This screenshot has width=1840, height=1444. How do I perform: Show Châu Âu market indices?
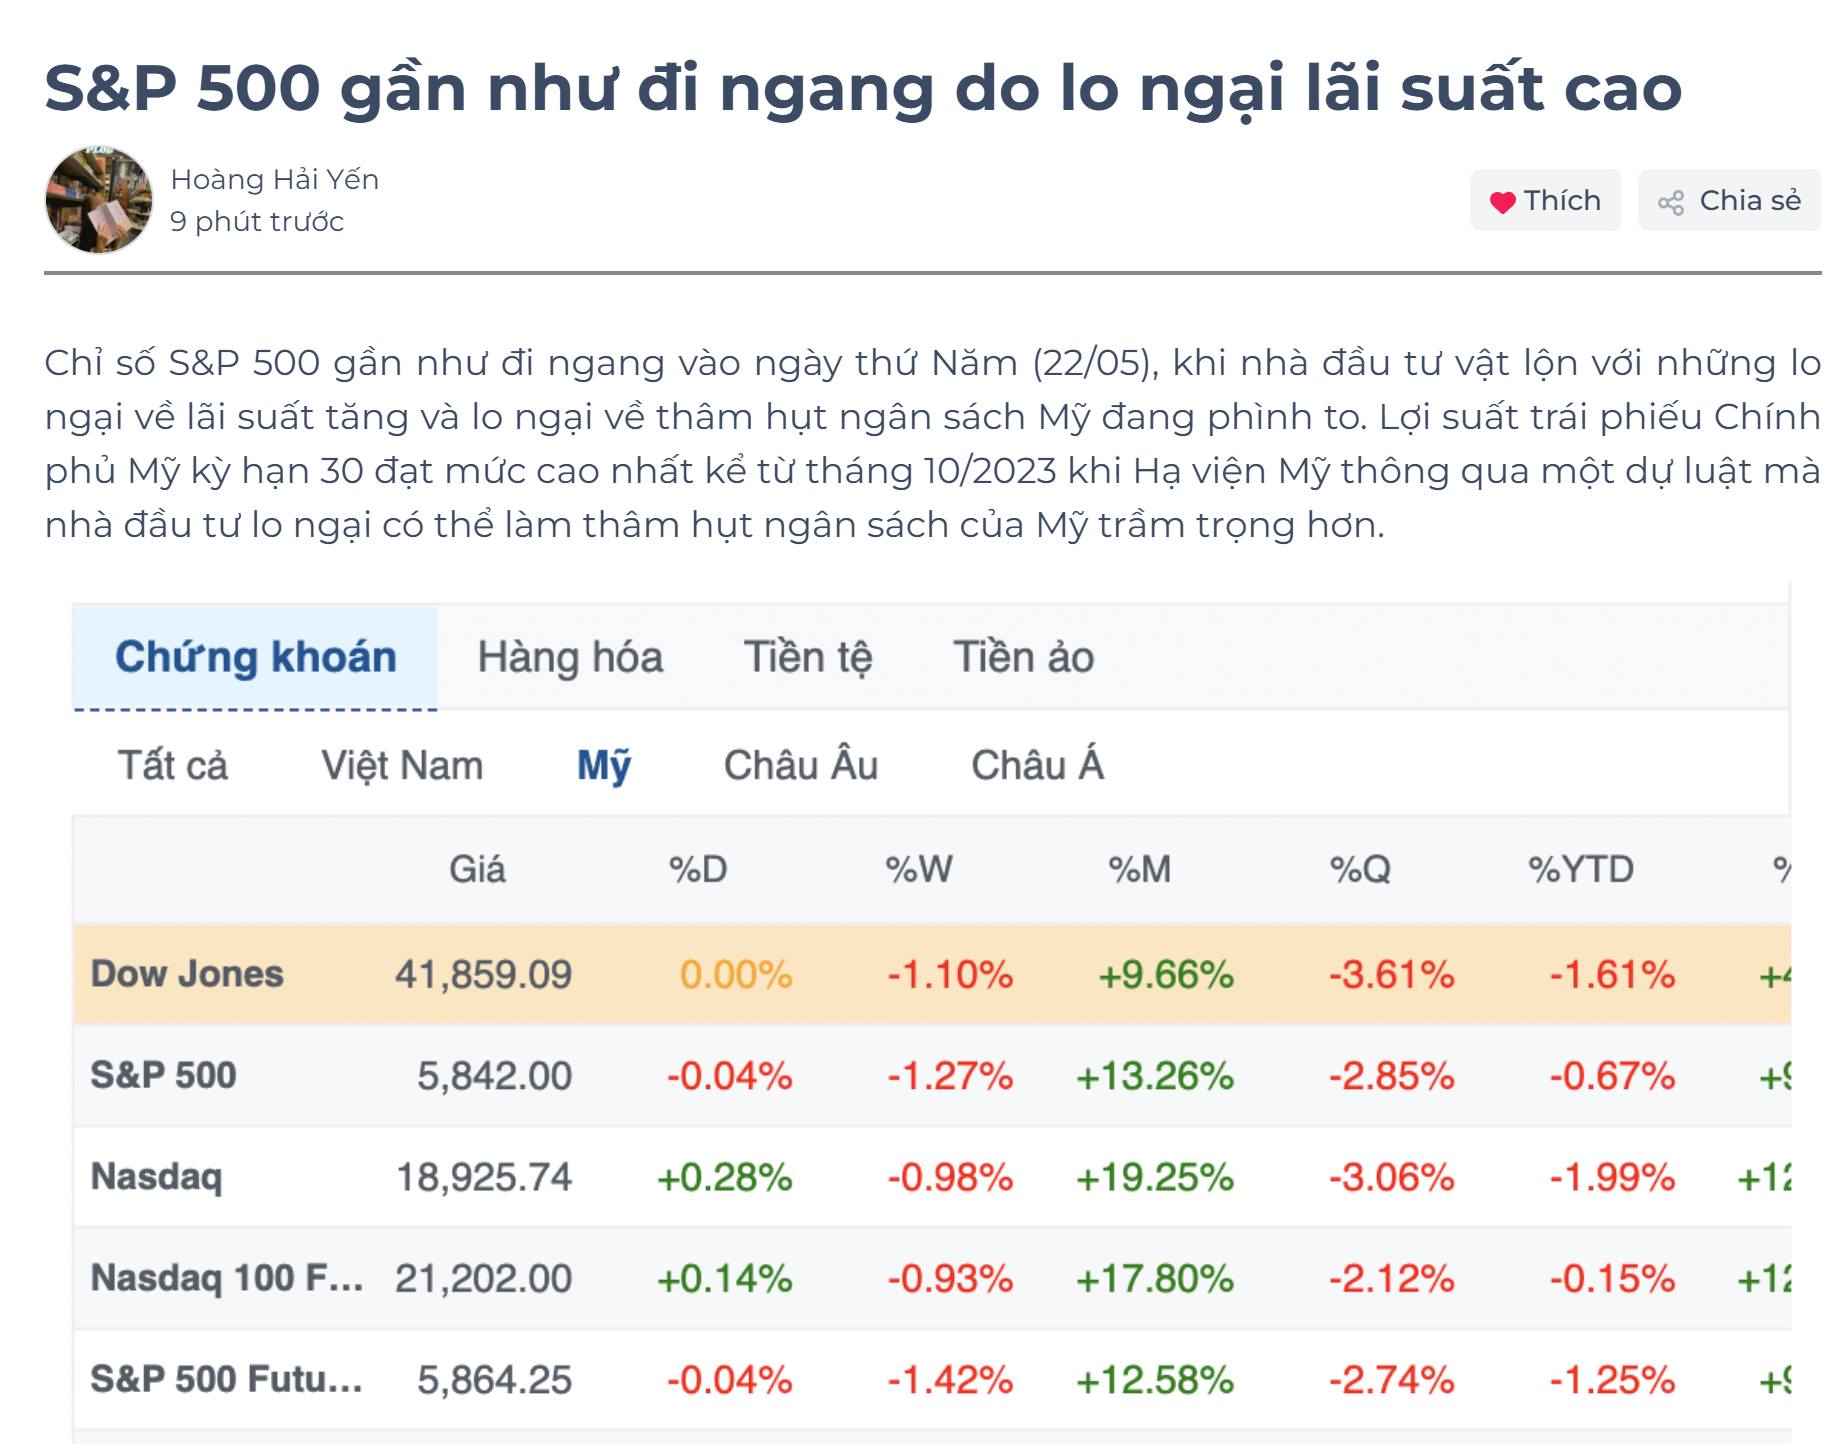coord(800,766)
